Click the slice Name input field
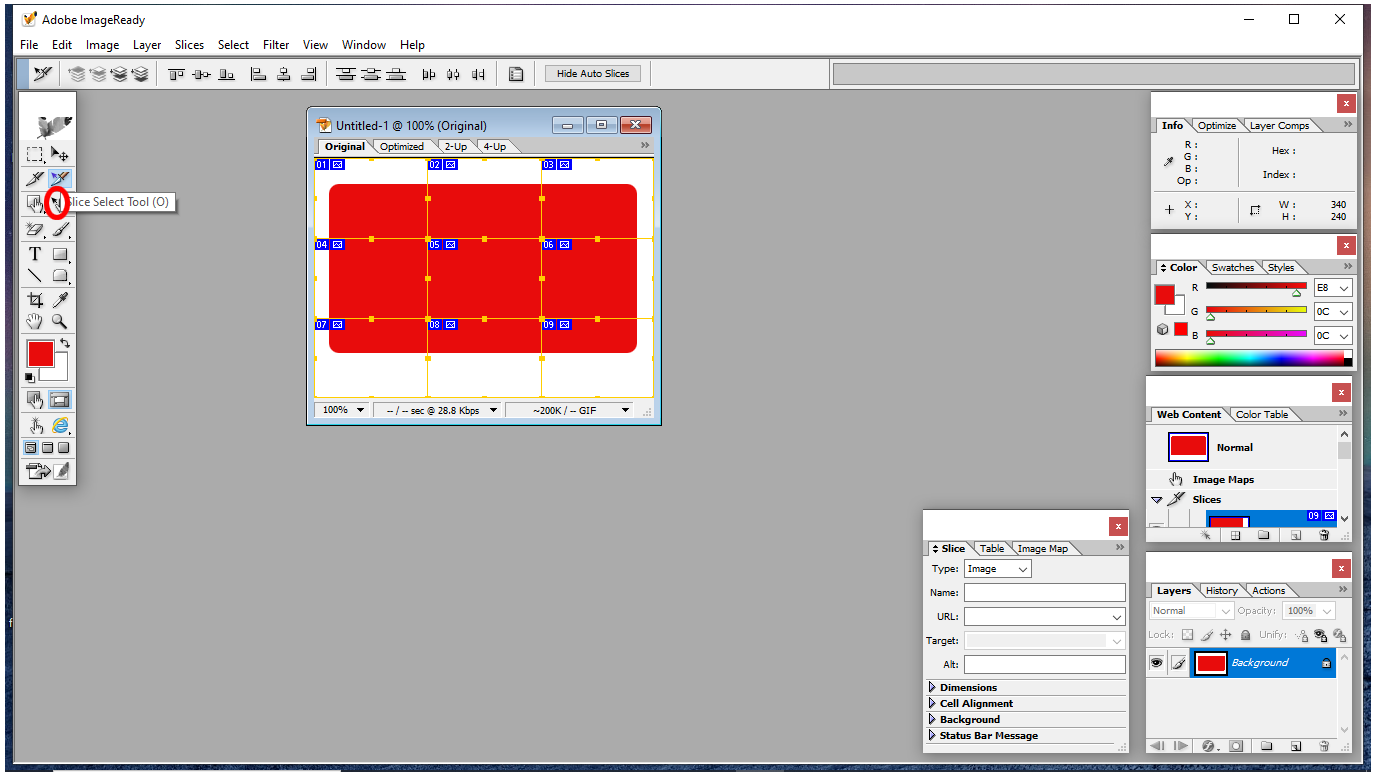This screenshot has height=784, width=1380. tap(1044, 593)
